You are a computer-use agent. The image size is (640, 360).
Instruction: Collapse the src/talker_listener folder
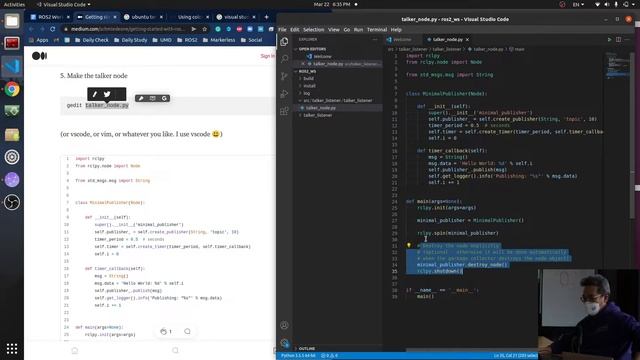(x=338, y=100)
